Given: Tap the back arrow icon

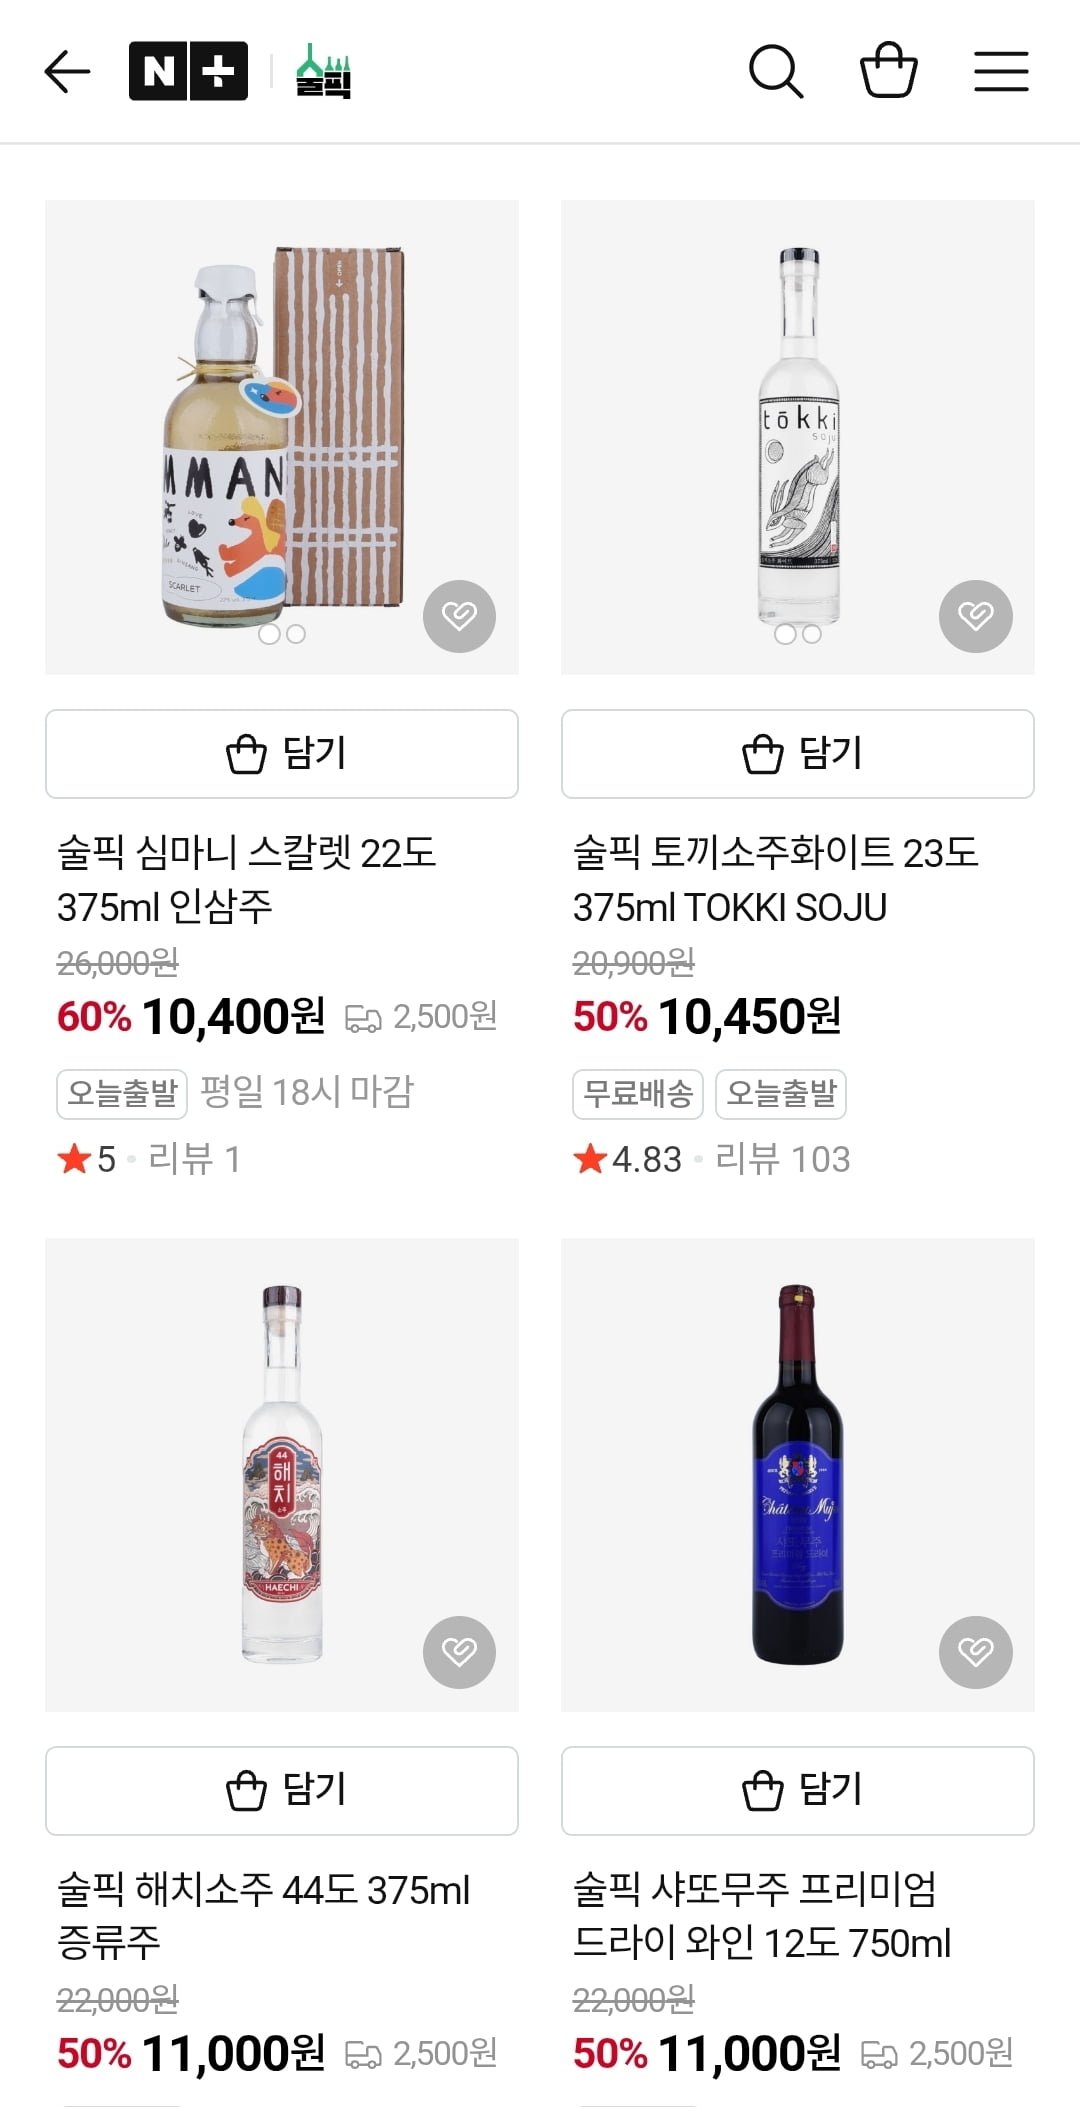Looking at the screenshot, I should pyautogui.click(x=68, y=72).
